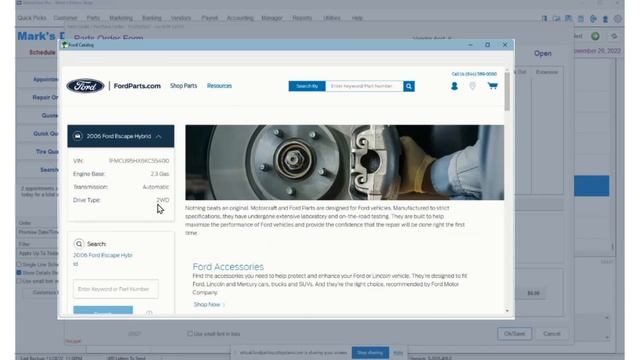Click the magnifier icon beside Search label
640x360 pixels.
[x=79, y=244]
